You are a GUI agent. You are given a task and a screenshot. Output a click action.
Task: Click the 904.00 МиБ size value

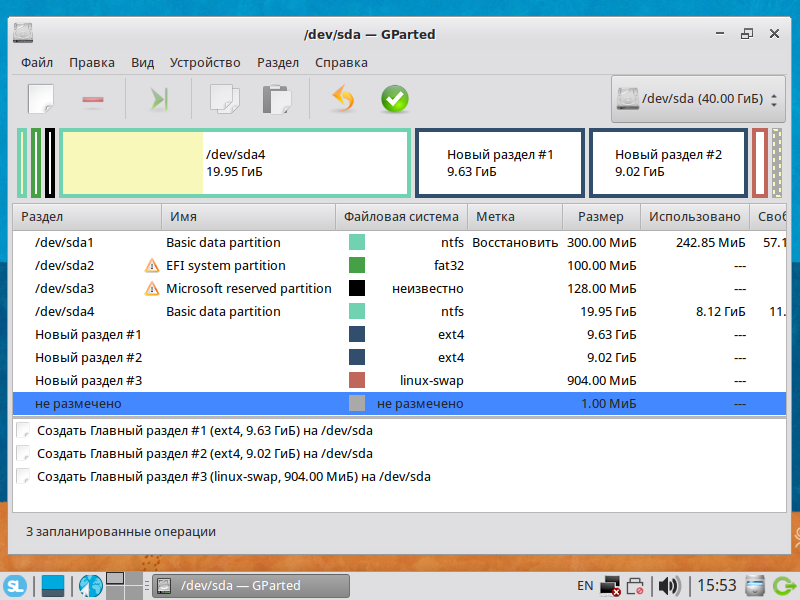click(x=602, y=381)
